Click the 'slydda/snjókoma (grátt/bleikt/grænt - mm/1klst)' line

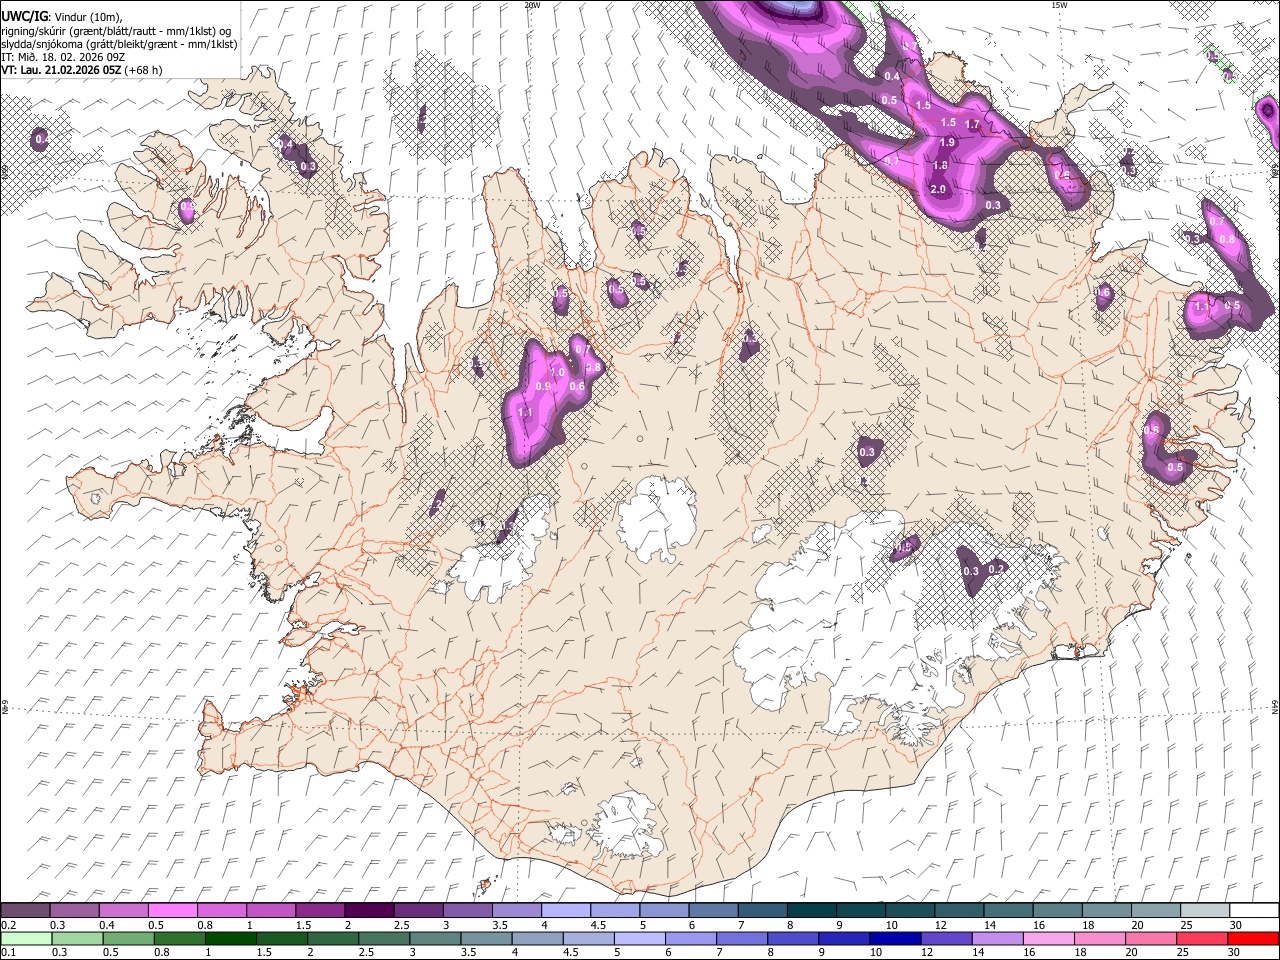(119, 44)
